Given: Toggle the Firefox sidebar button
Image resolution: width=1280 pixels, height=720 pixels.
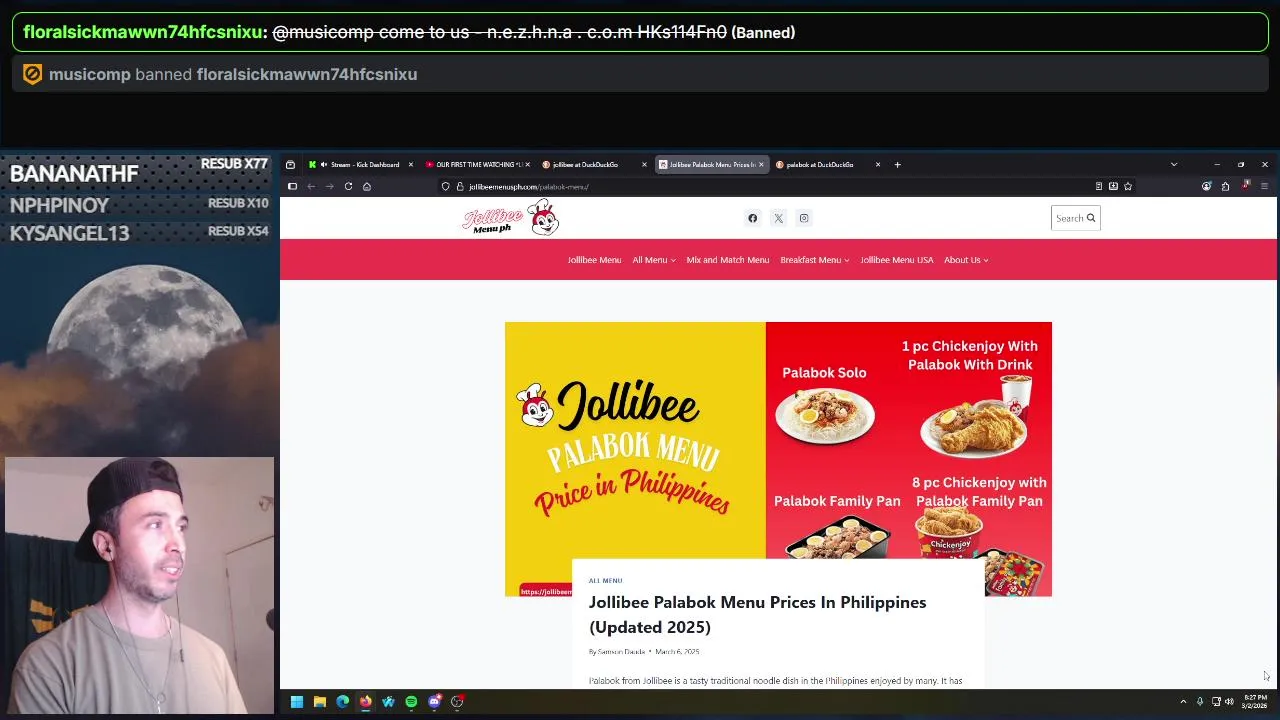Looking at the screenshot, I should (x=292, y=186).
